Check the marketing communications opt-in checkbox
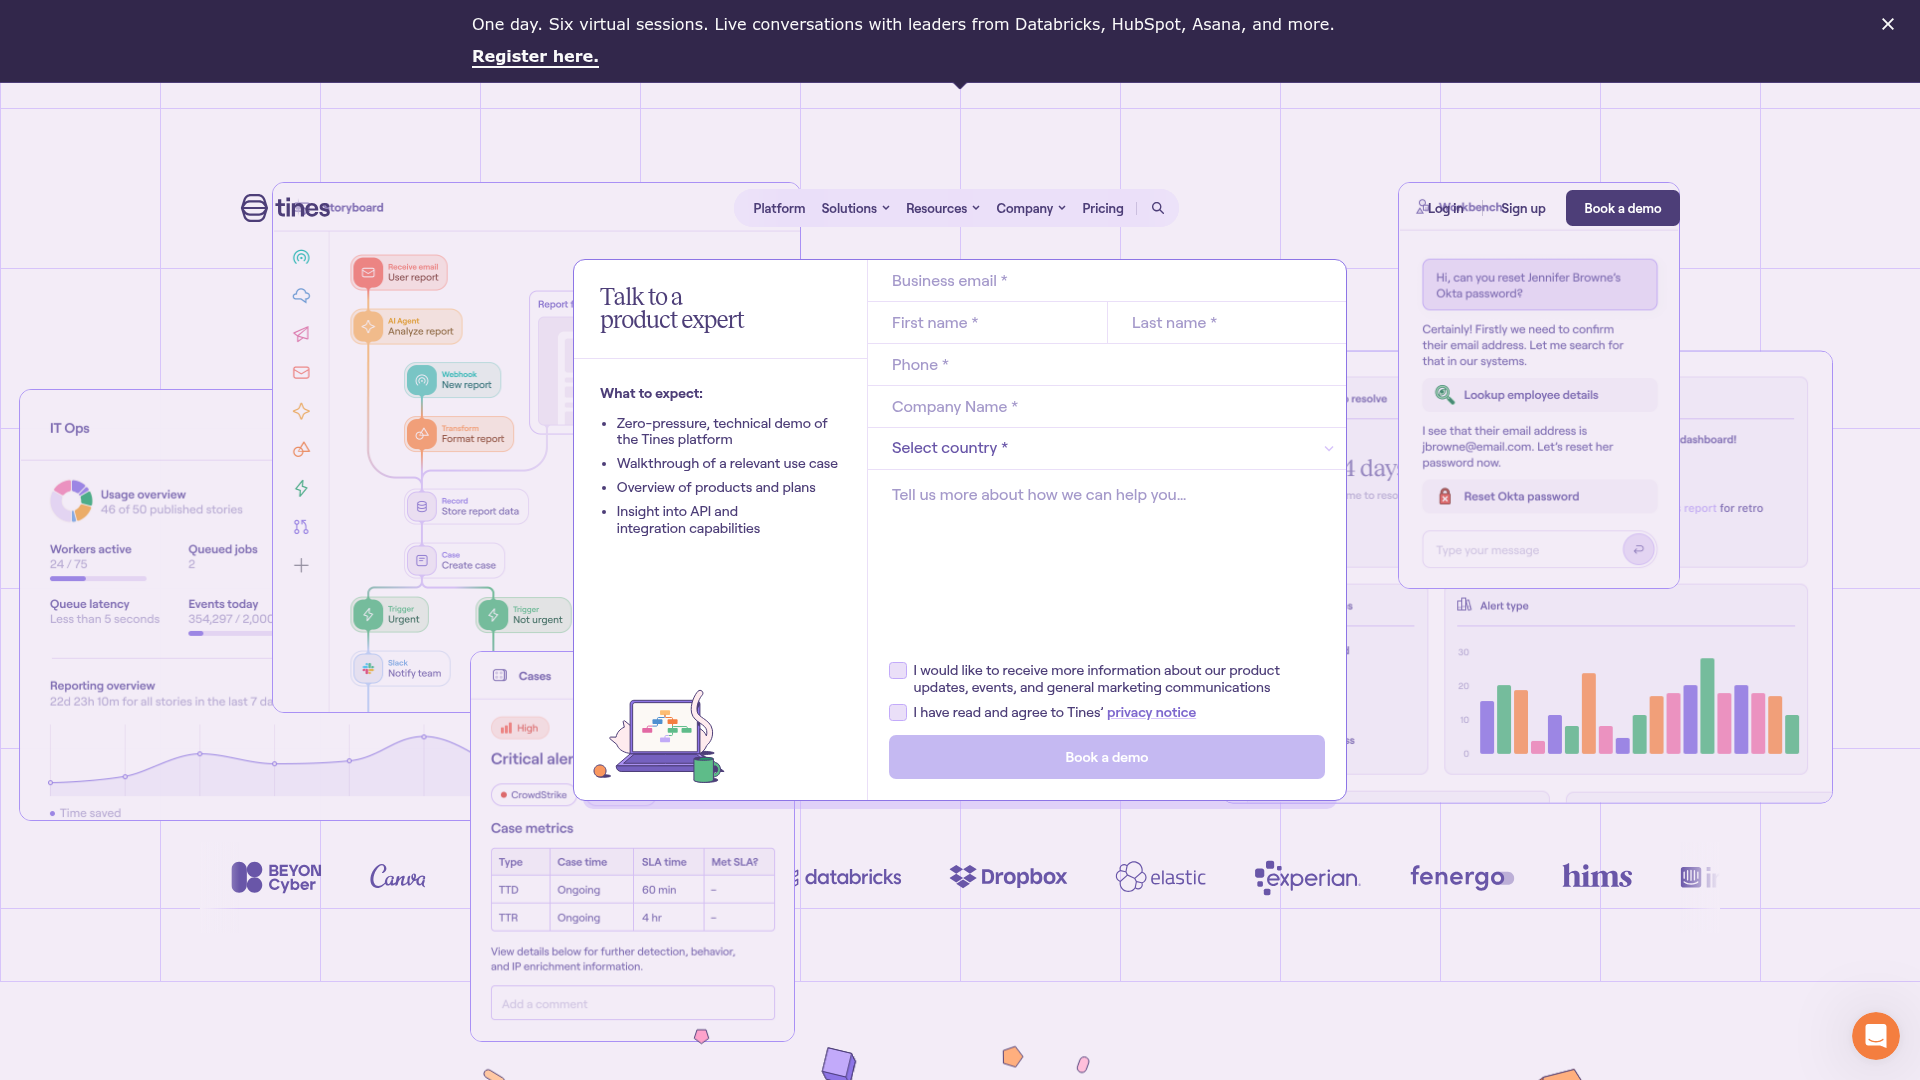The image size is (1920, 1080). (898, 671)
